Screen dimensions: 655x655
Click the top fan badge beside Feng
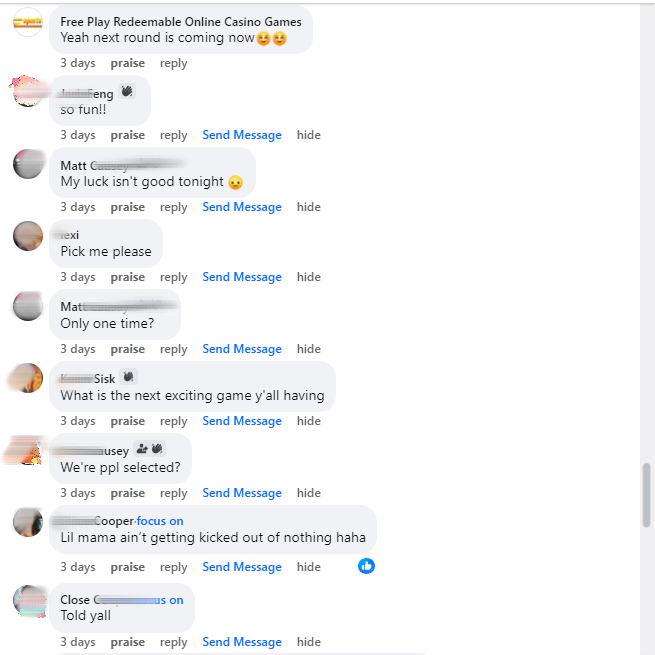127,91
